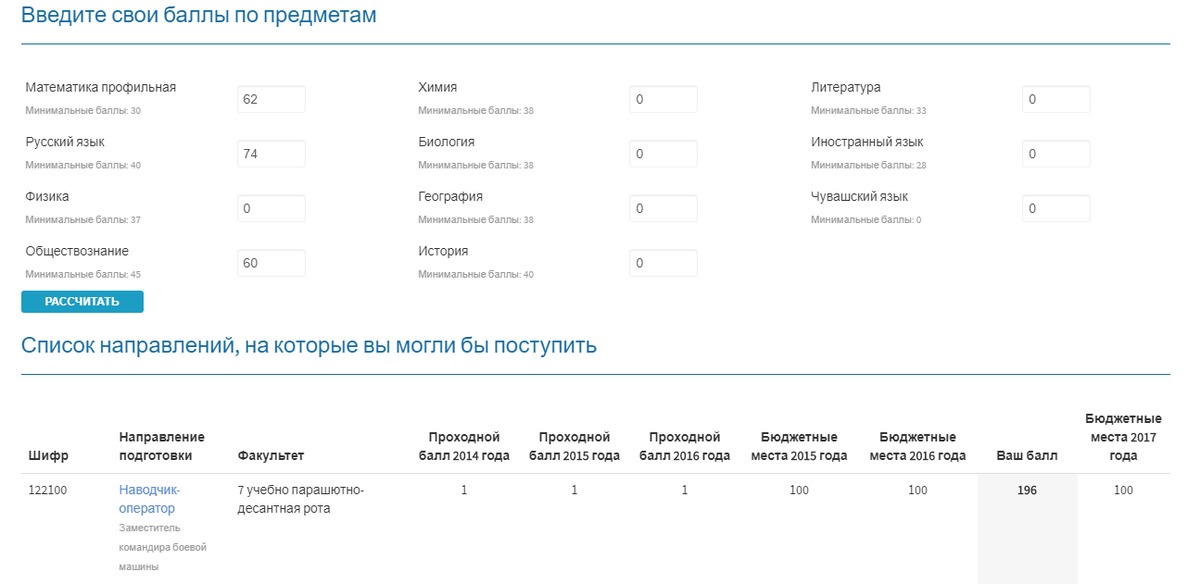
Task: Click the Математика профильная score input field
Action: pyautogui.click(x=271, y=99)
